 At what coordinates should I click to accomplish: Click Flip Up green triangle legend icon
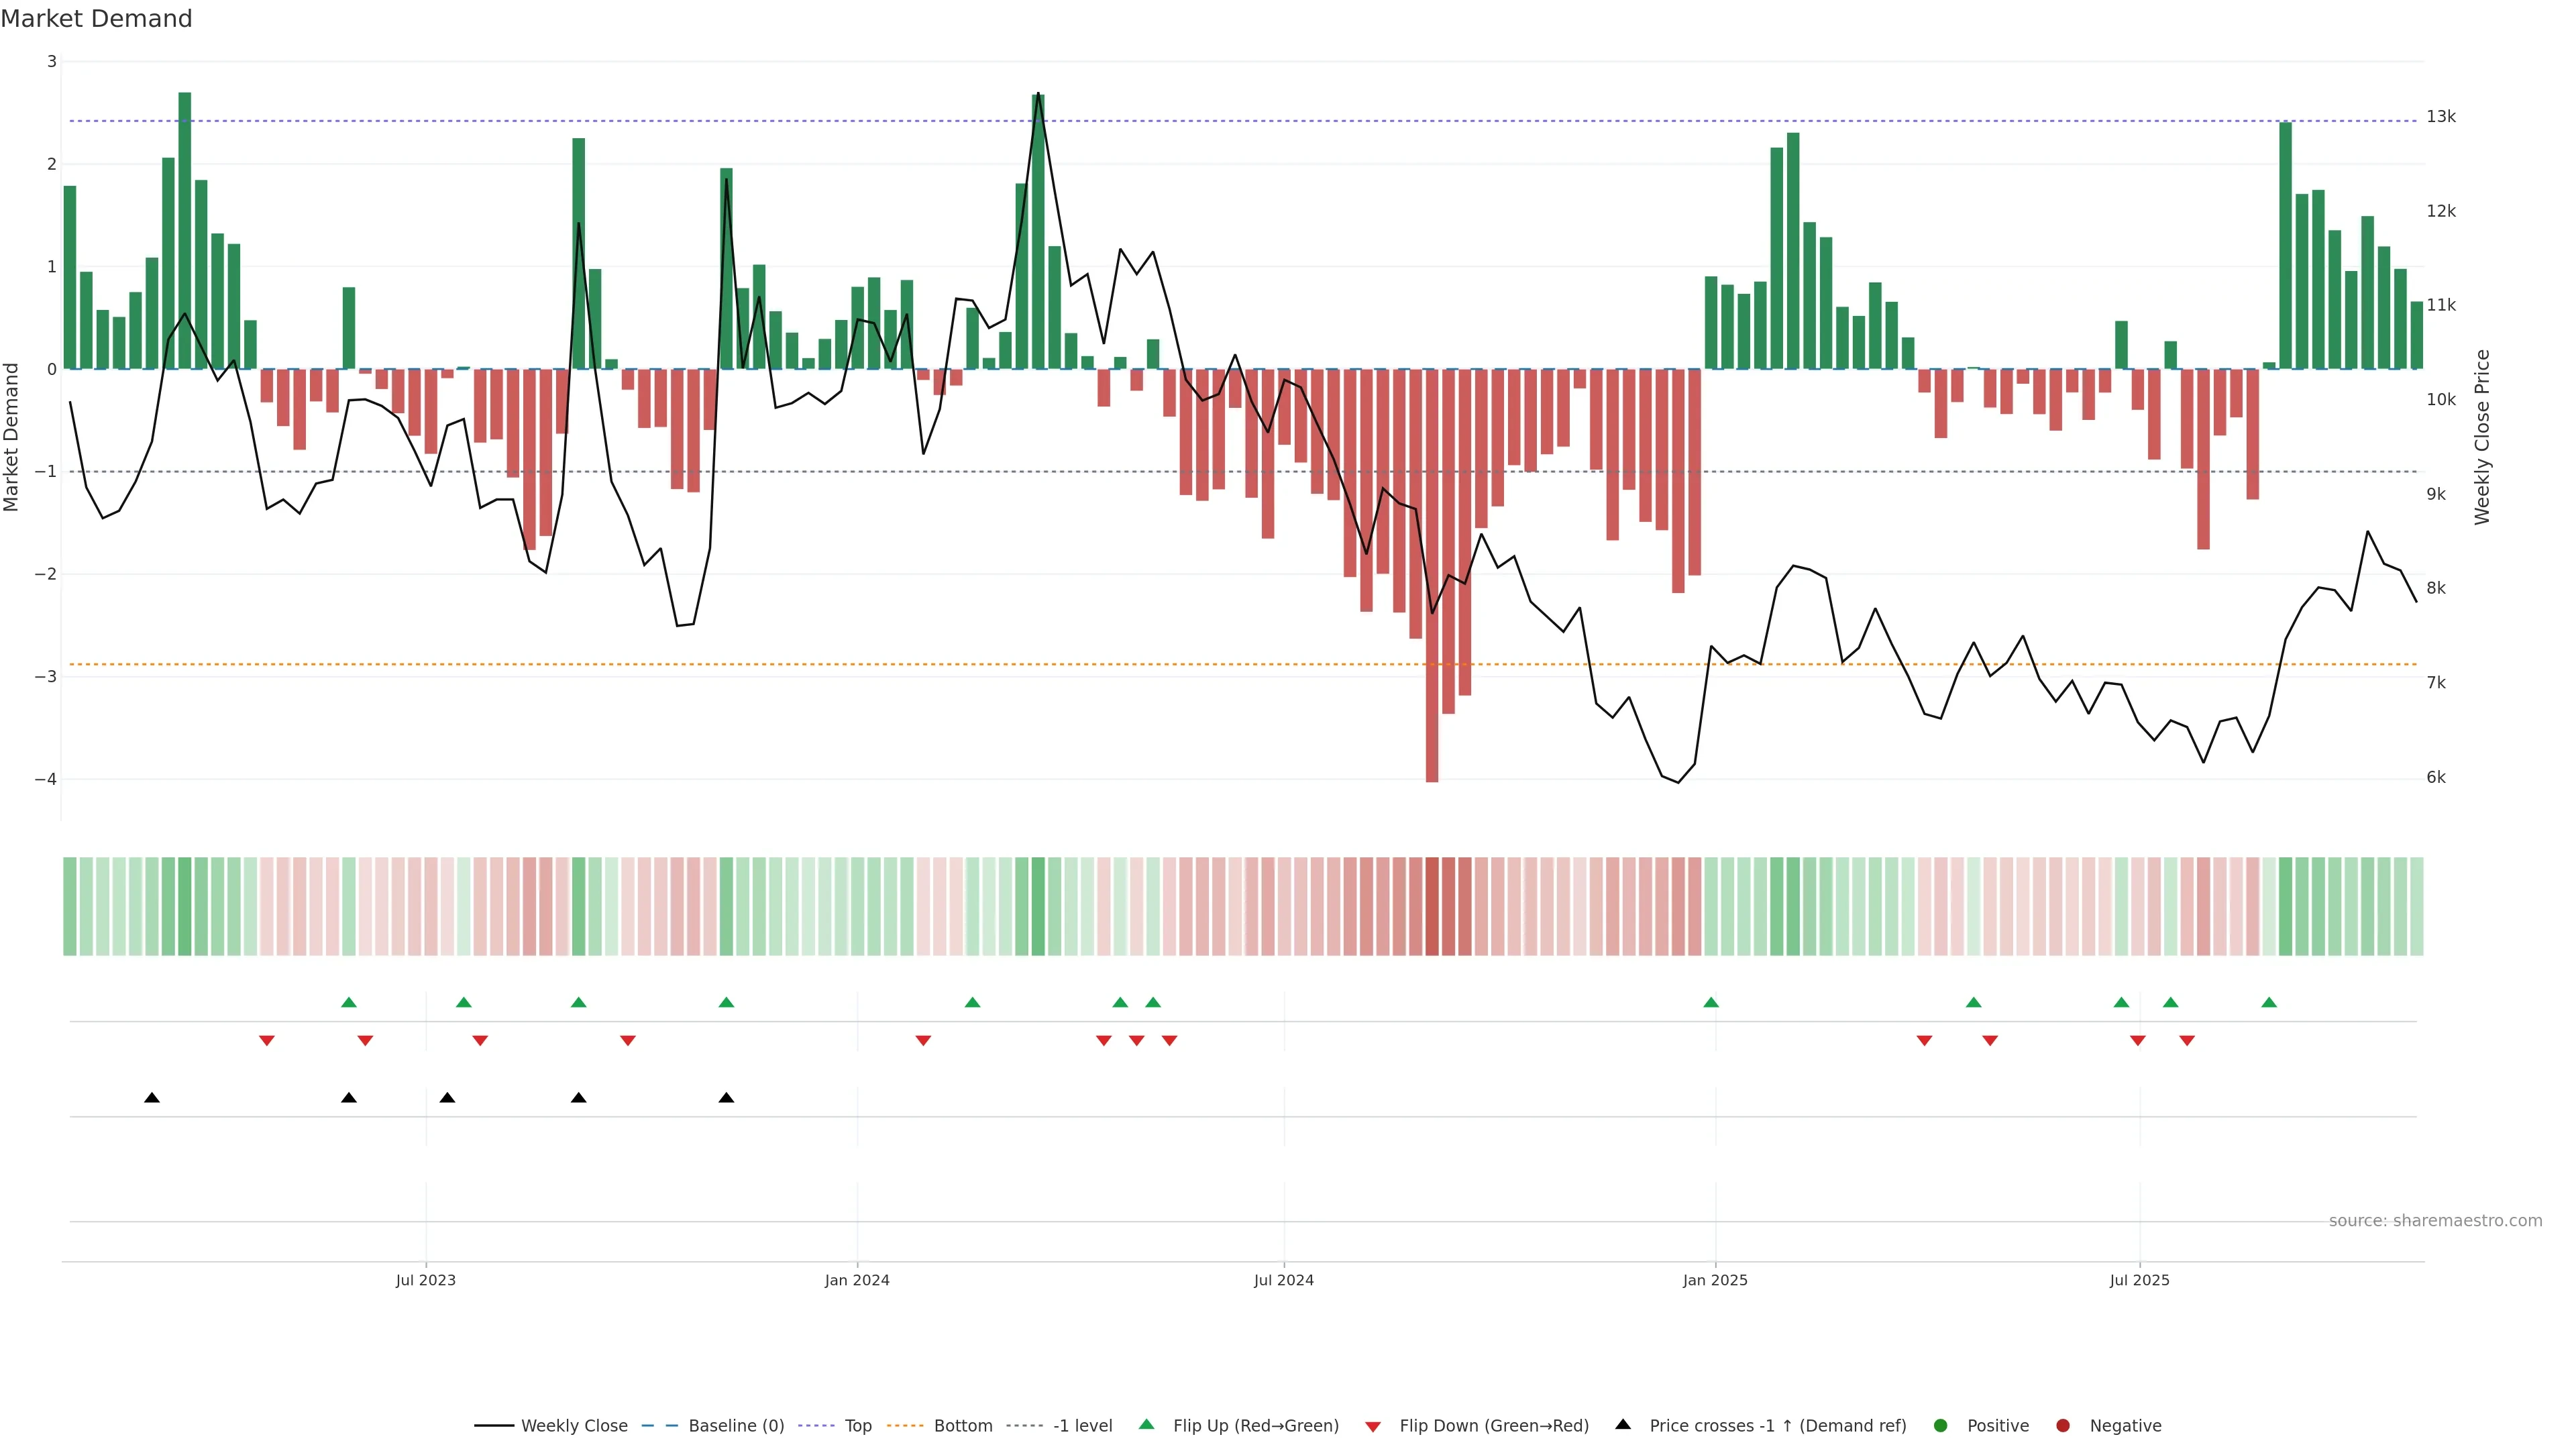coord(1147,1424)
